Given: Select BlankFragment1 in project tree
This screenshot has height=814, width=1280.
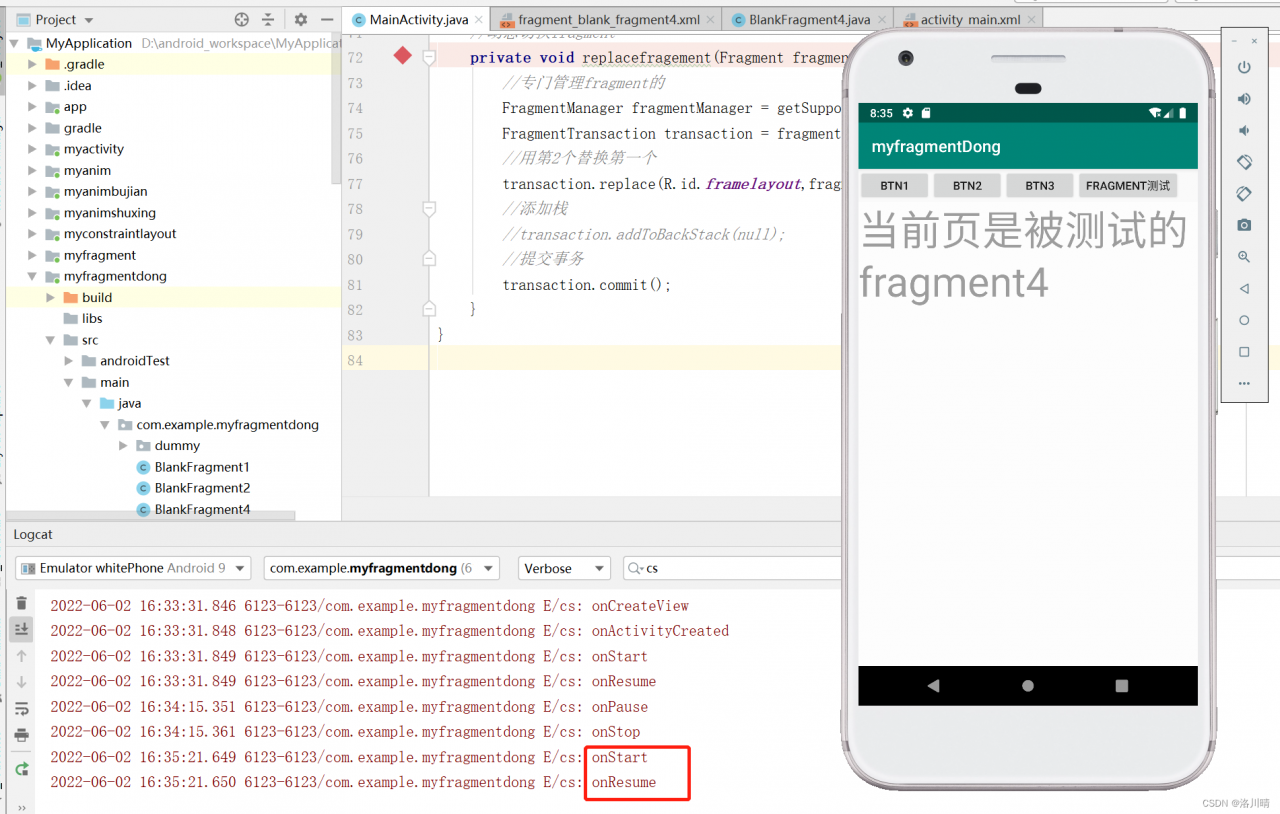Looking at the screenshot, I should click(x=201, y=467).
